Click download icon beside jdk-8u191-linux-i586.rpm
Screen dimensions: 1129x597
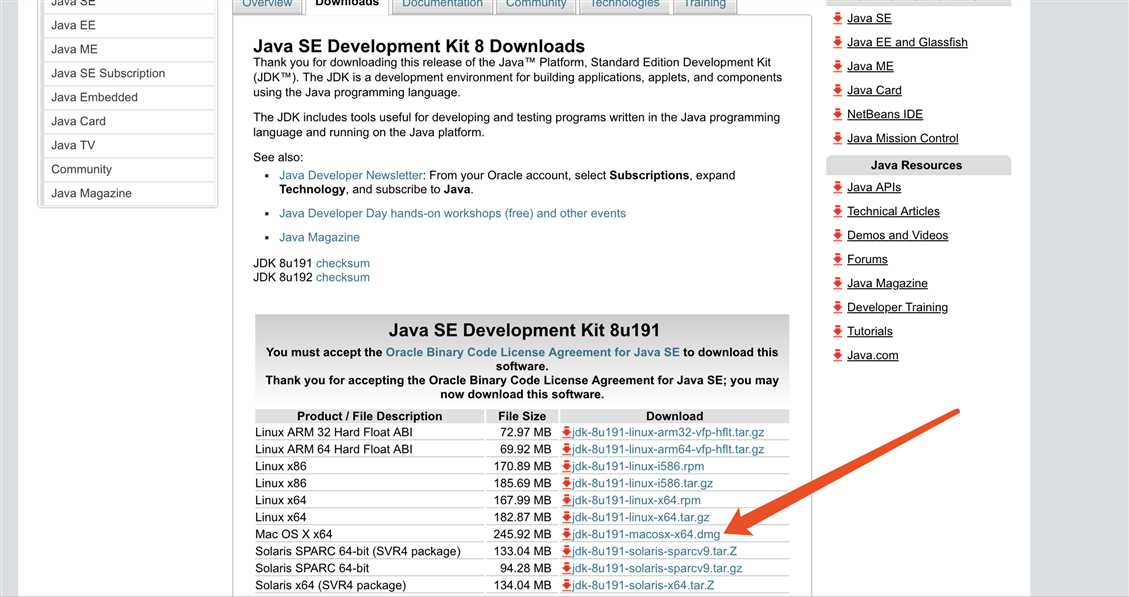pyautogui.click(x=567, y=466)
